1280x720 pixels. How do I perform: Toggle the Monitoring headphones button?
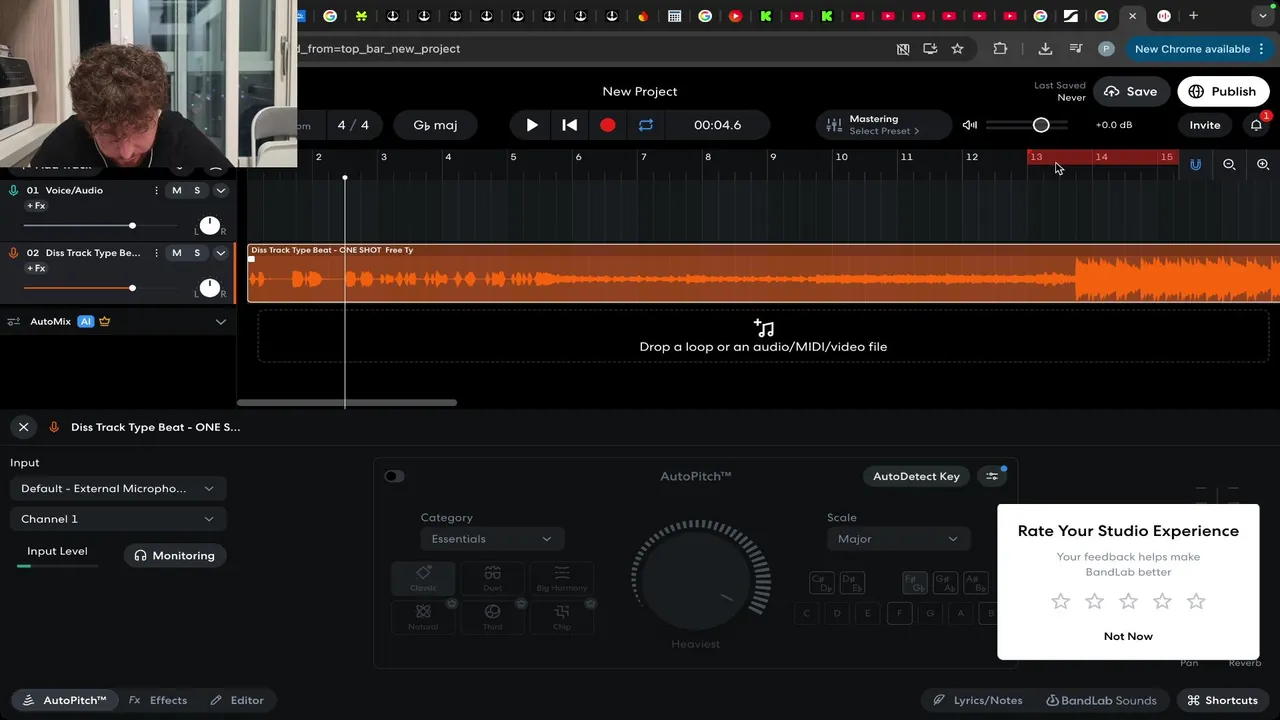176,556
